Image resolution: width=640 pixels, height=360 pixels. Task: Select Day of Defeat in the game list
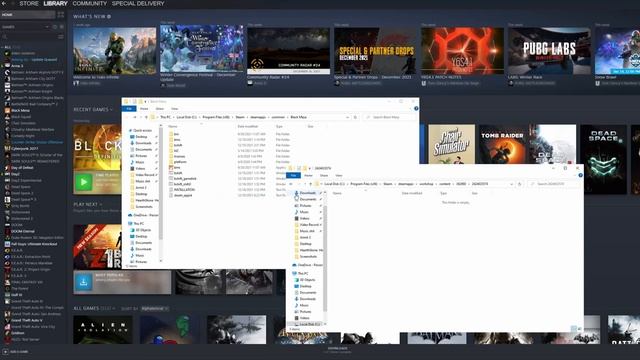click(22, 168)
